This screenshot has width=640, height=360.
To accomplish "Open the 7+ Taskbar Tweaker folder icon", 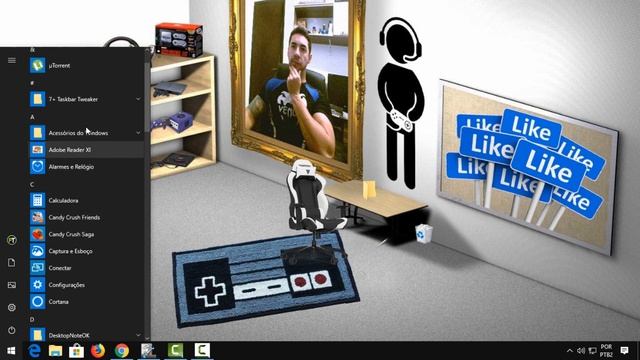I will 37,99.
